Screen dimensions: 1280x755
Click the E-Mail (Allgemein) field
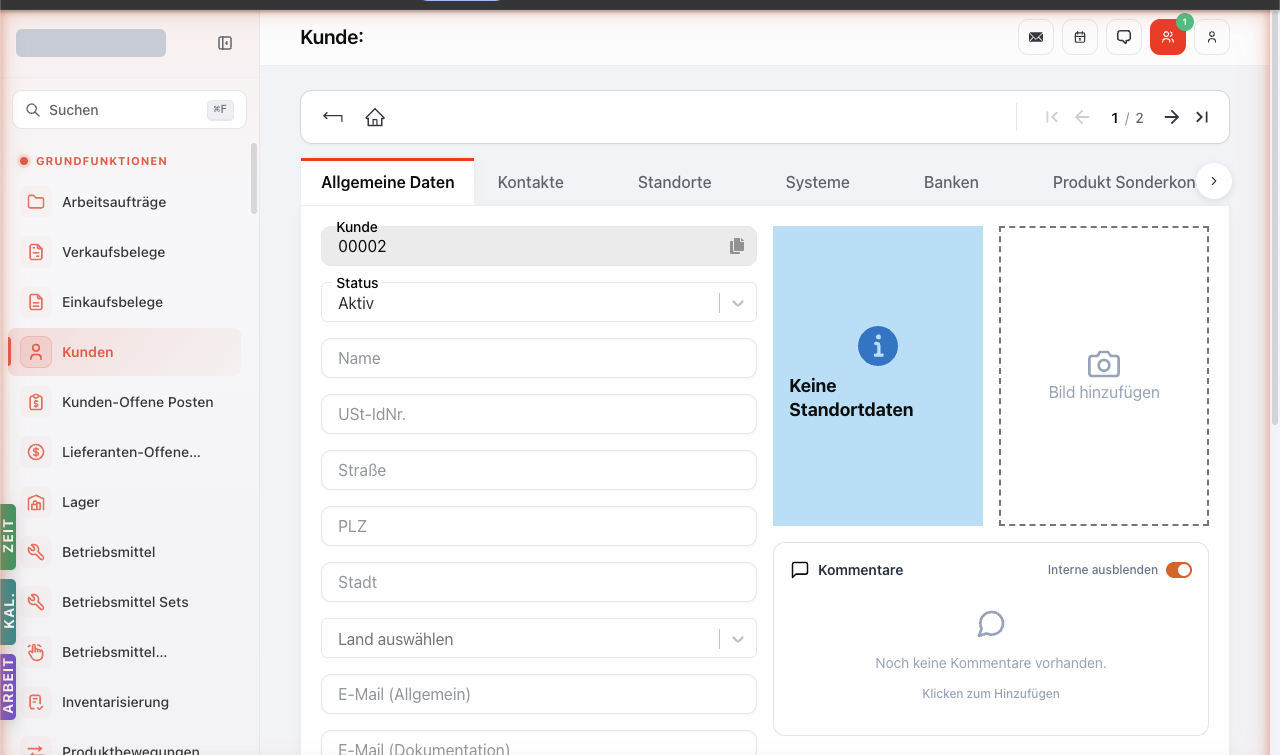539,694
